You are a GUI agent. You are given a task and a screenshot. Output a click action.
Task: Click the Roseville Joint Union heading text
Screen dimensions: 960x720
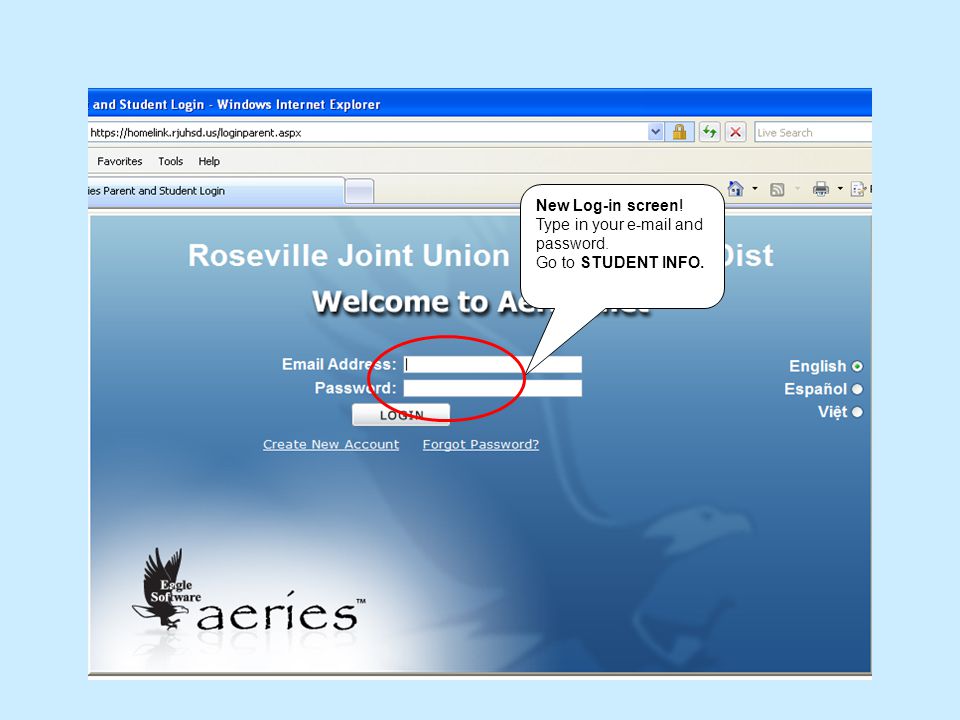click(x=348, y=255)
